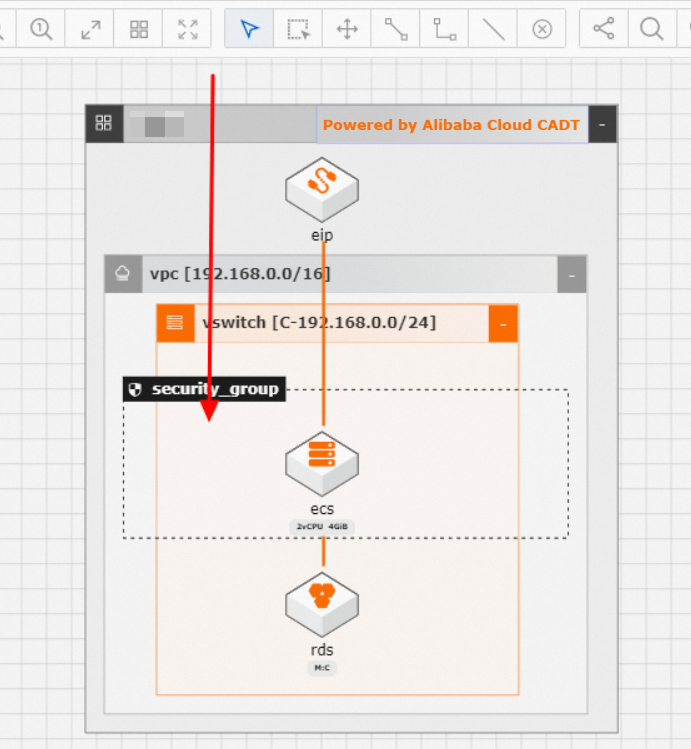Image resolution: width=691 pixels, height=749 pixels.
Task: Click the search magnifier in toolbar
Action: pyautogui.click(x=652, y=29)
